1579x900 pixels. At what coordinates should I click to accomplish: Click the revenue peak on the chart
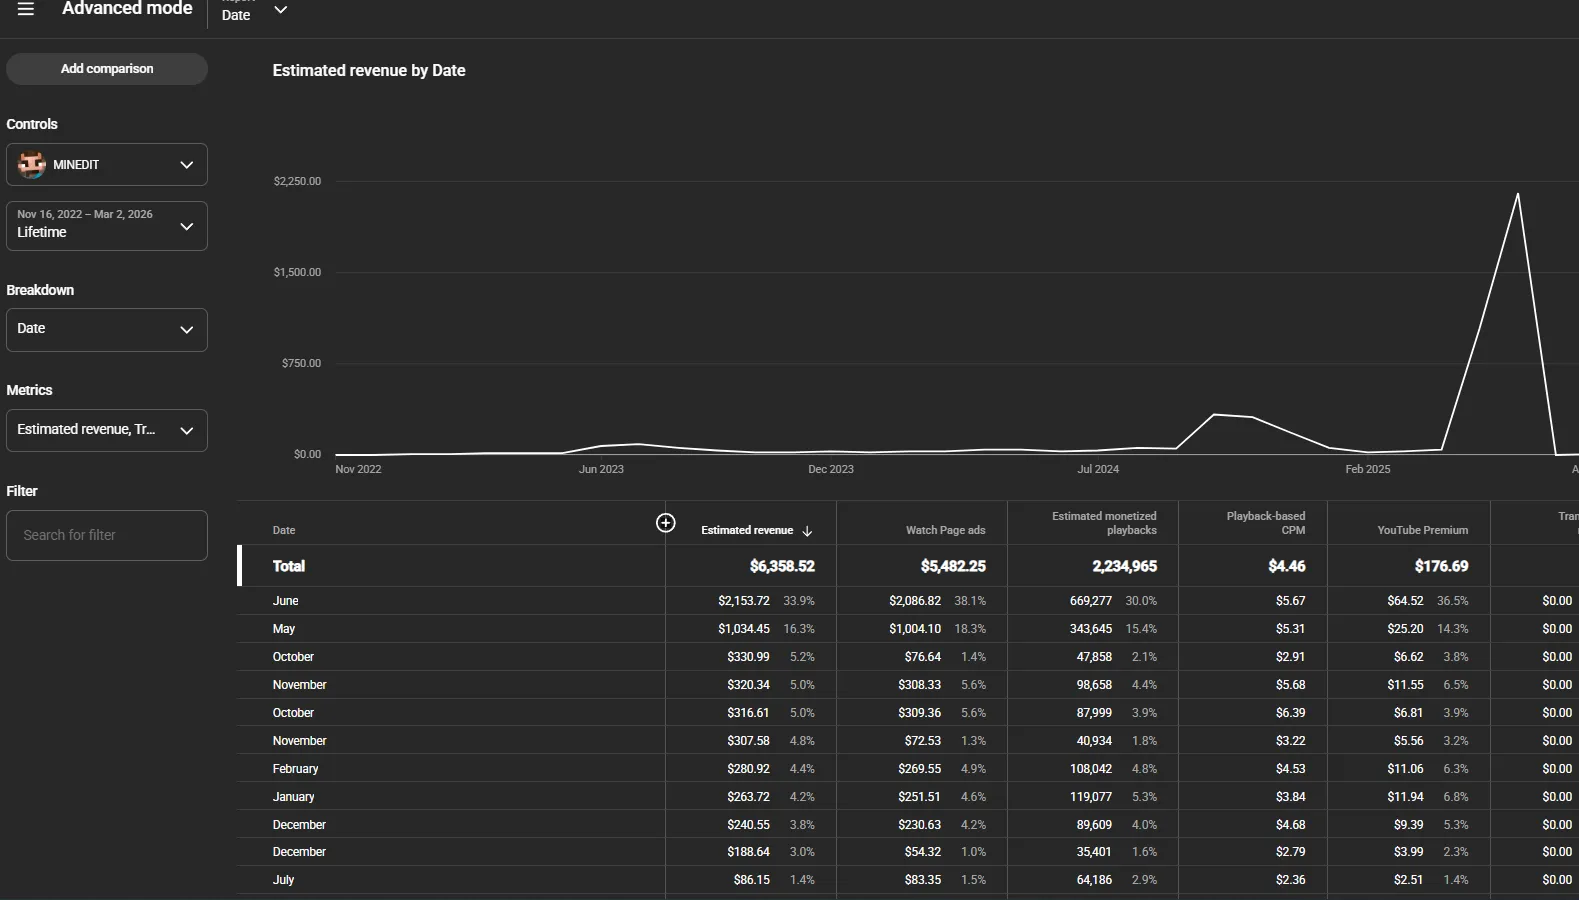[1518, 194]
